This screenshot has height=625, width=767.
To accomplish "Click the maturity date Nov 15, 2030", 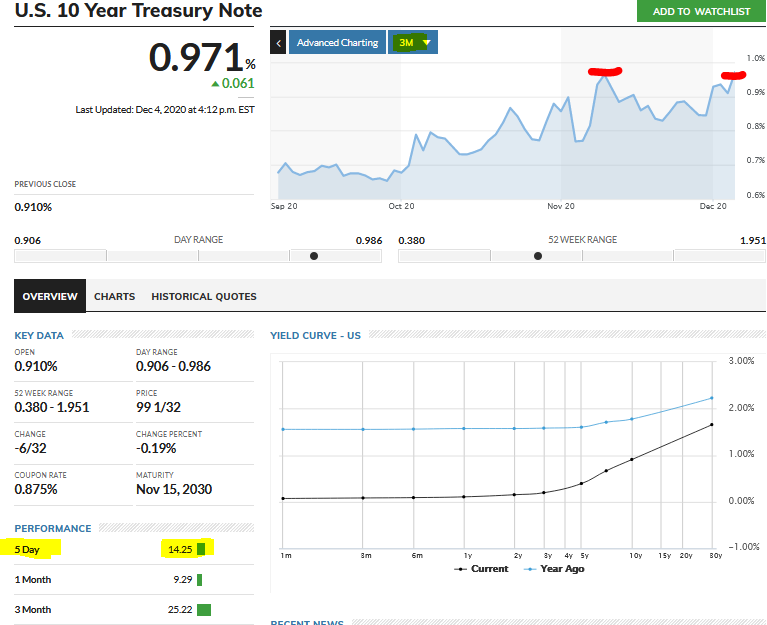I will tap(174, 490).
